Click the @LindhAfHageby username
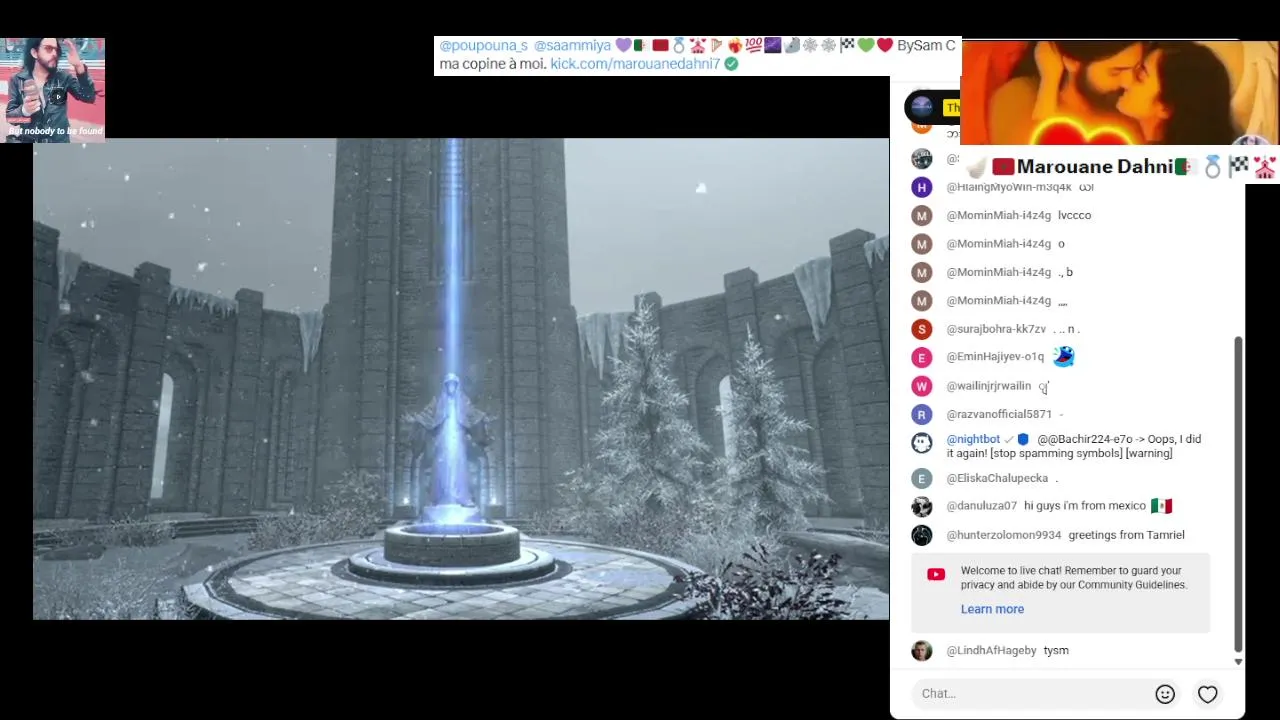Viewport: 1280px width, 720px height. 991,650
